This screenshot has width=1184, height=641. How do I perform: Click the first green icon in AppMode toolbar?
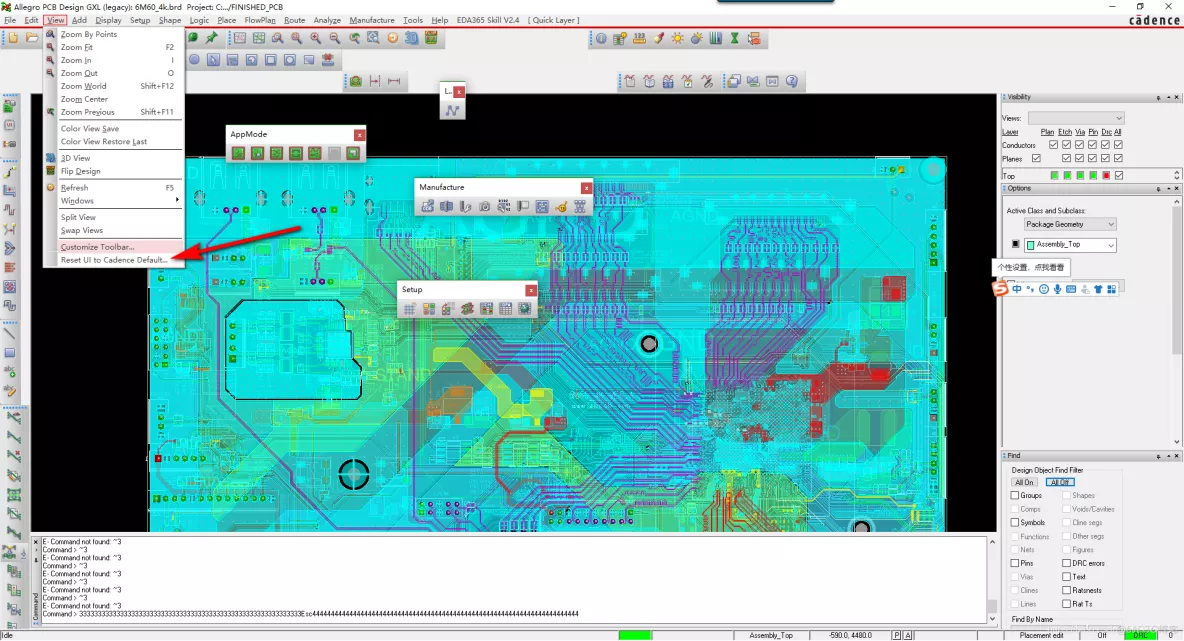(239, 153)
